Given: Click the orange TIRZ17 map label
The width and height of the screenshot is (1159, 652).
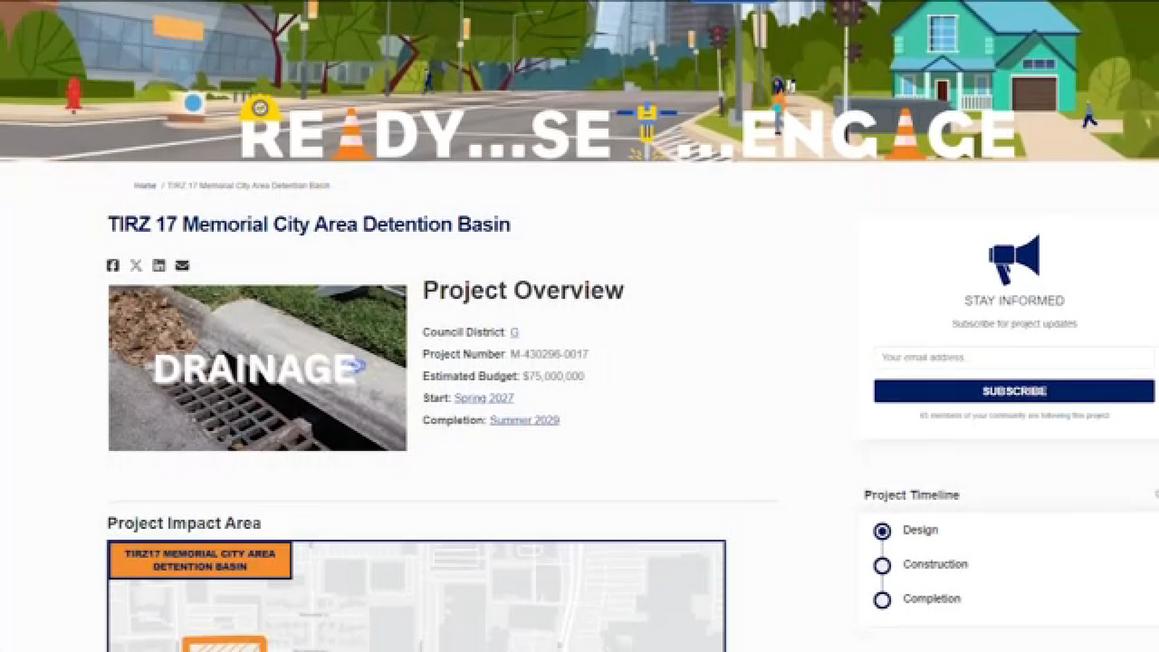Looking at the screenshot, I should [200, 560].
